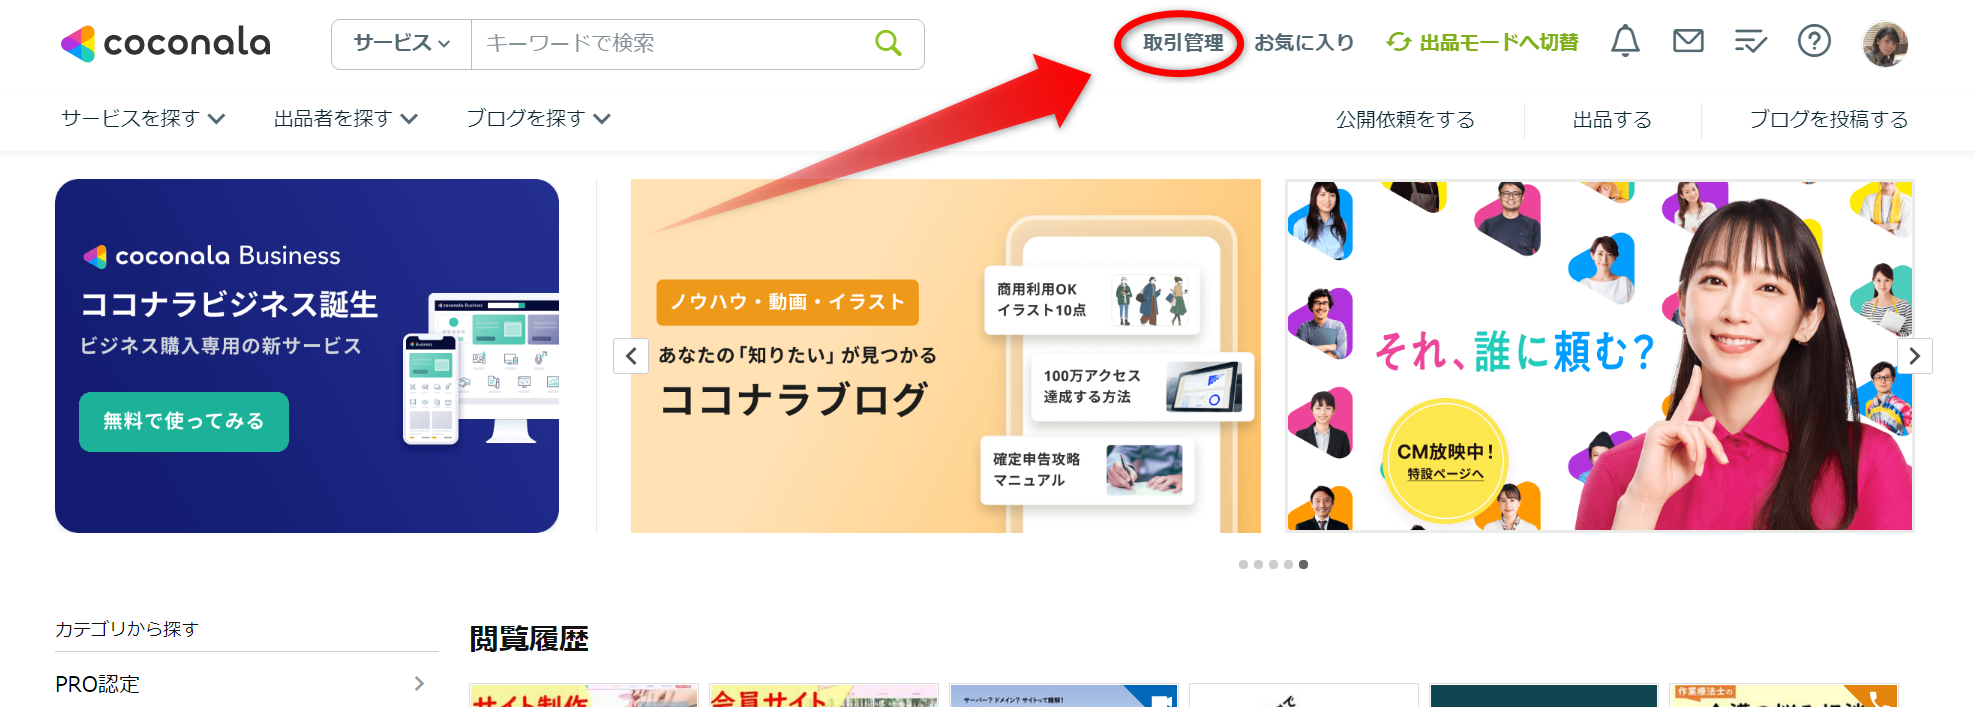
Task: Select the last carousel pagination dot
Action: click(1303, 565)
